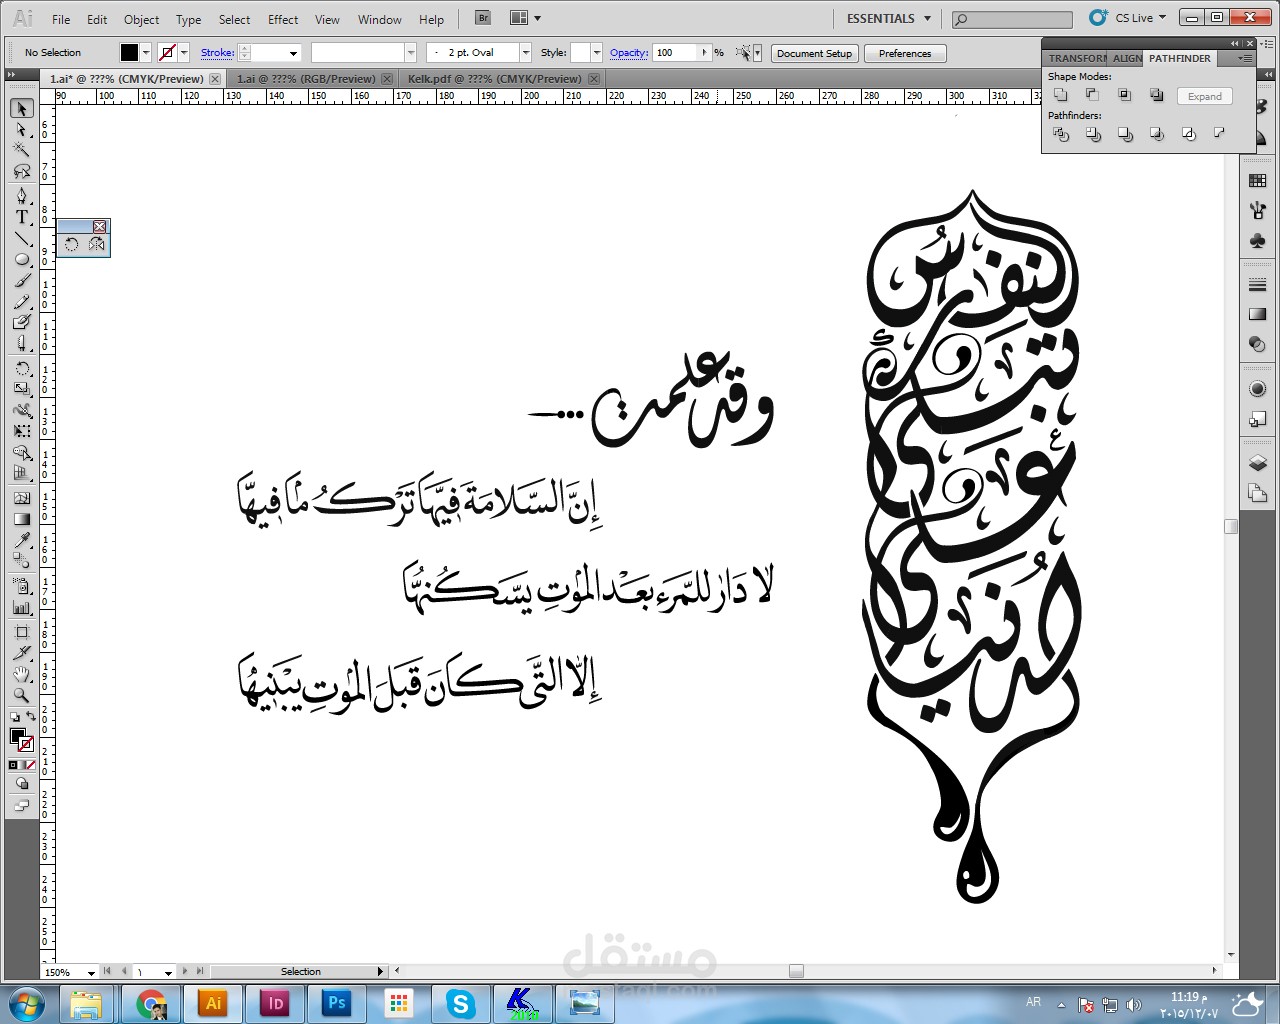Click the Preferences button
The image size is (1280, 1024).
[x=905, y=53]
